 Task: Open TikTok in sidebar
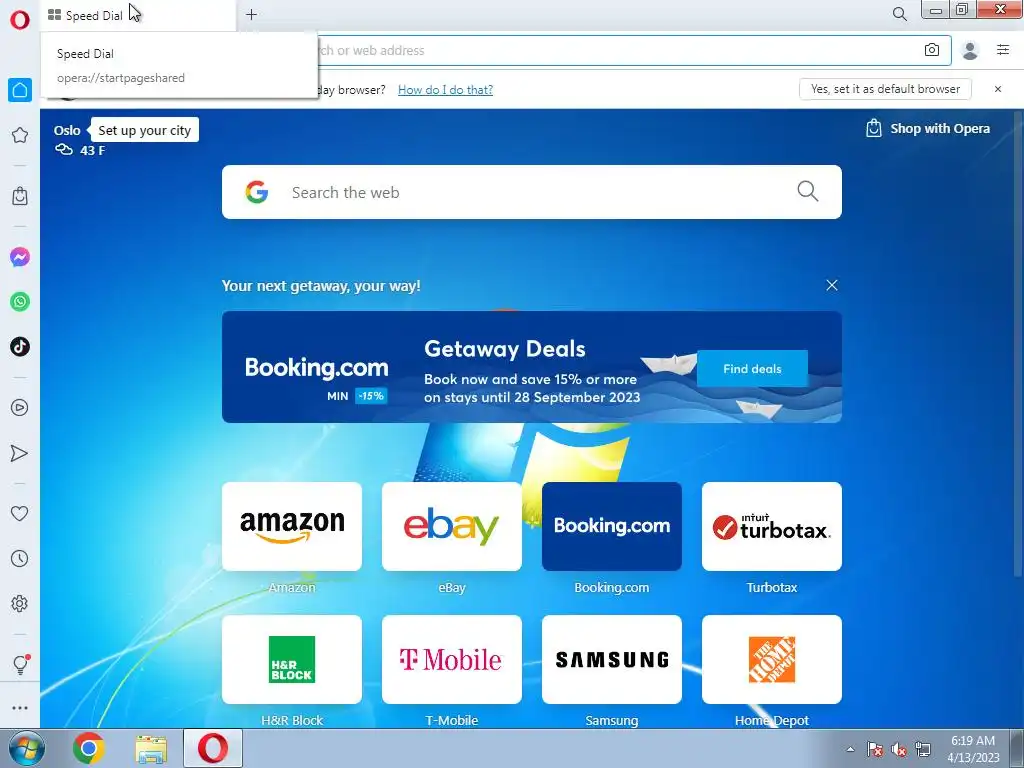tap(20, 347)
